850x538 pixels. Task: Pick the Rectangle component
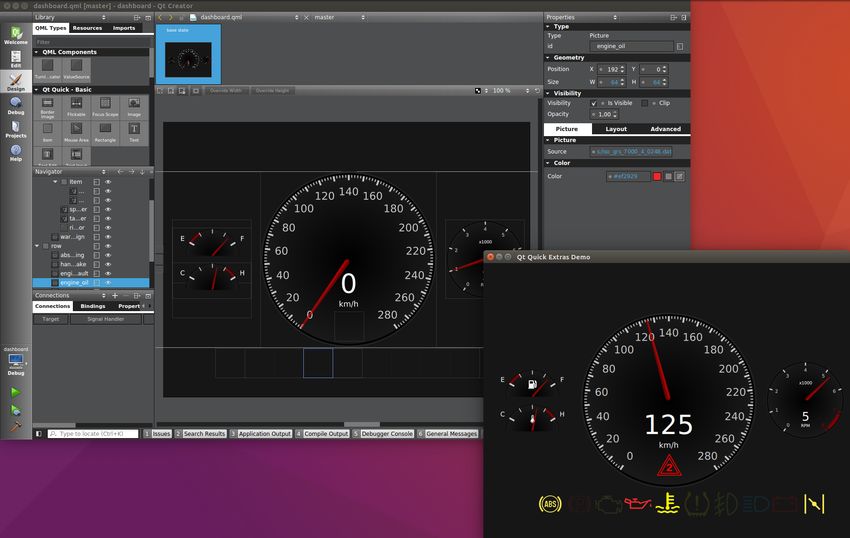pos(105,133)
